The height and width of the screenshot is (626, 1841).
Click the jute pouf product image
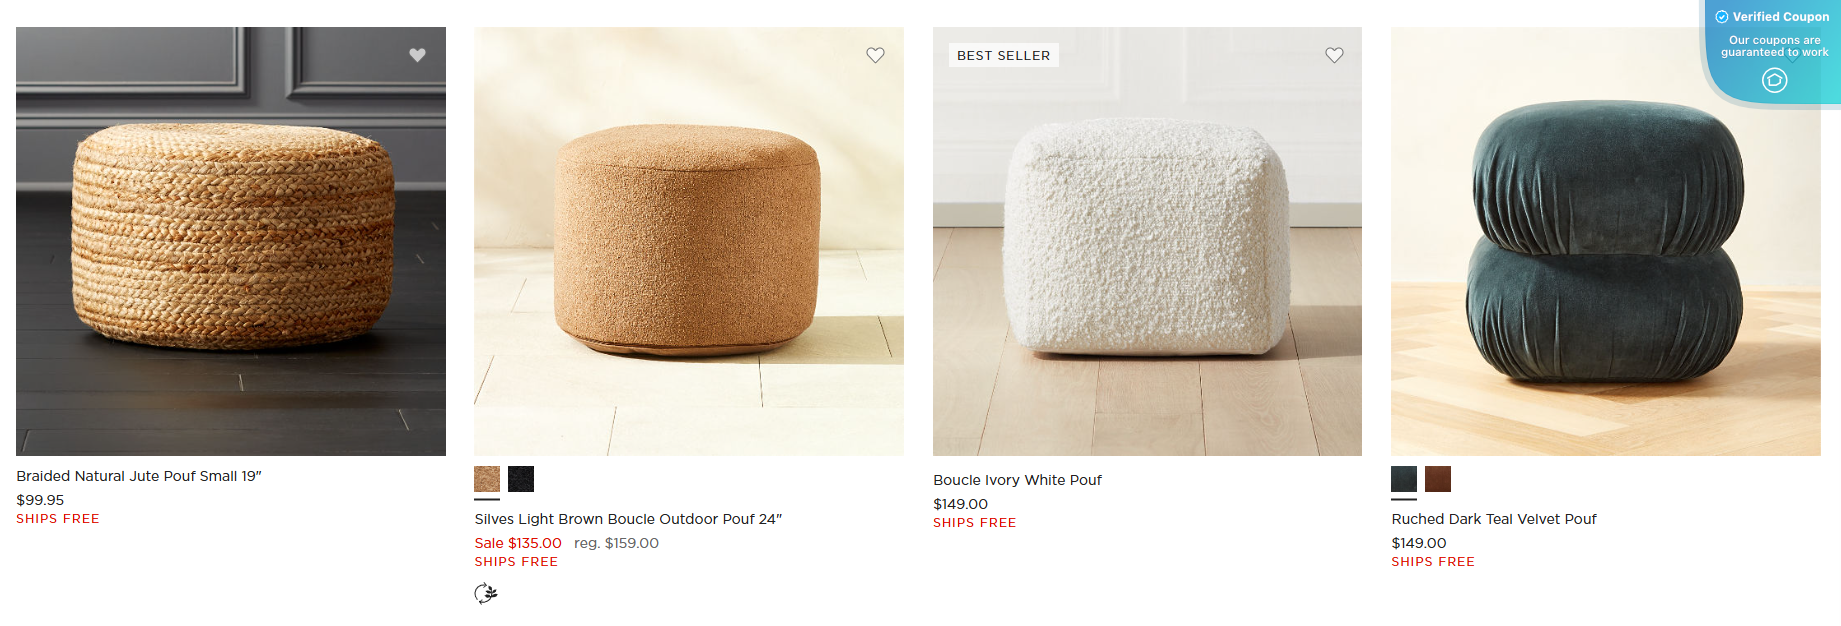tap(231, 241)
